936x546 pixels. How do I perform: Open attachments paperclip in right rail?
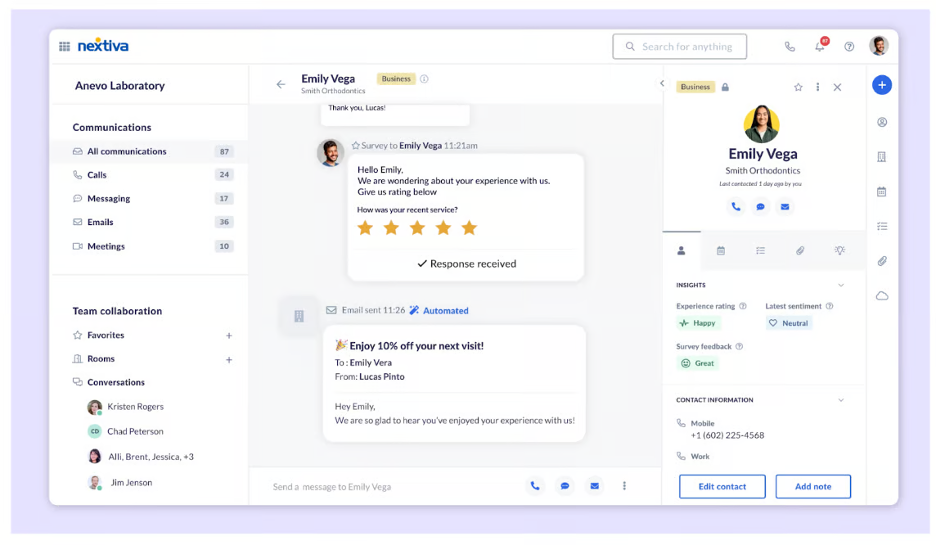click(x=882, y=261)
